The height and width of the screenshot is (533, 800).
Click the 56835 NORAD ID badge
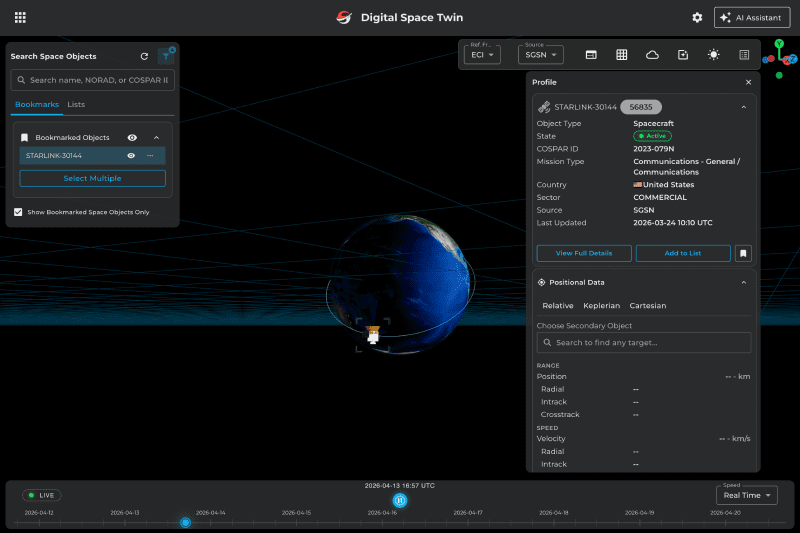click(640, 107)
